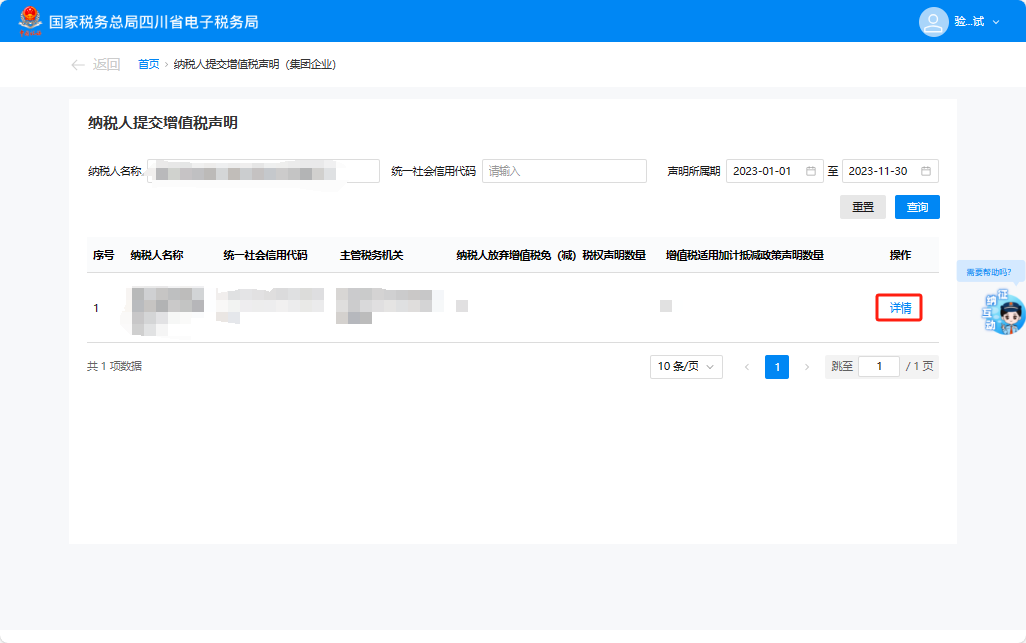Click the 跳至 page number input

tap(879, 366)
